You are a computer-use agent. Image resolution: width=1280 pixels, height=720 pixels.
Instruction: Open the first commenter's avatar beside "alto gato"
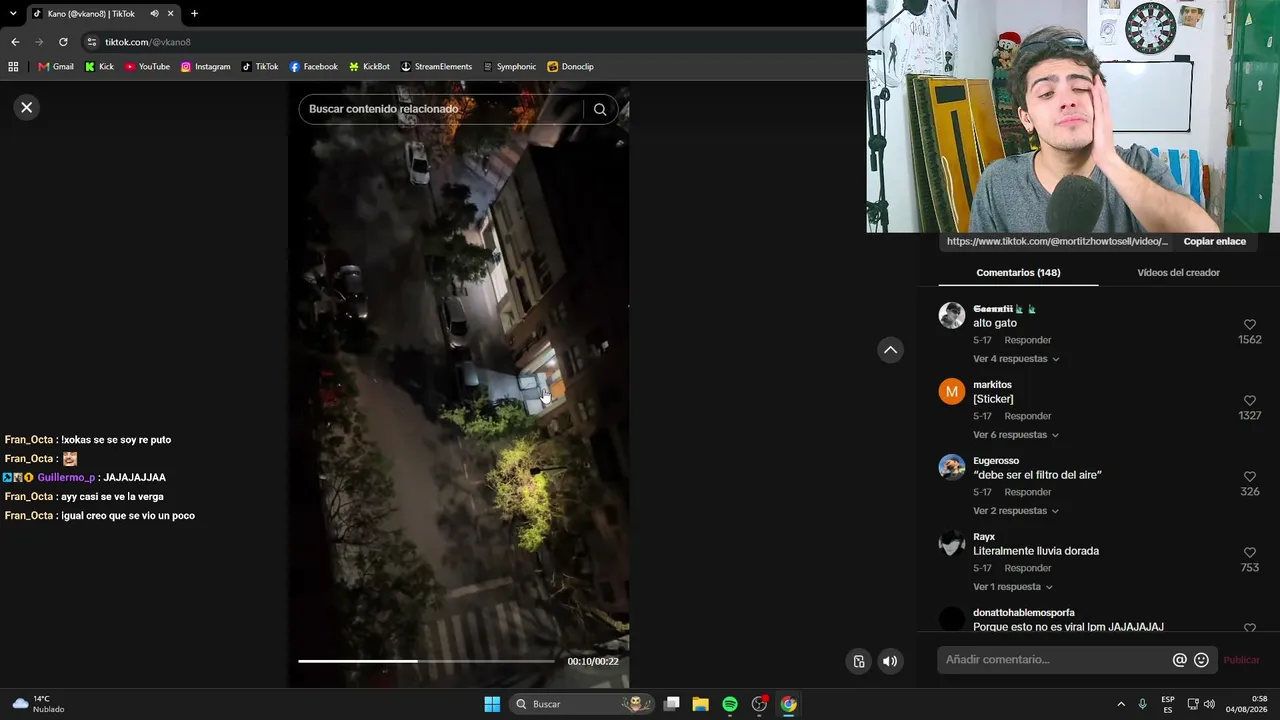952,315
